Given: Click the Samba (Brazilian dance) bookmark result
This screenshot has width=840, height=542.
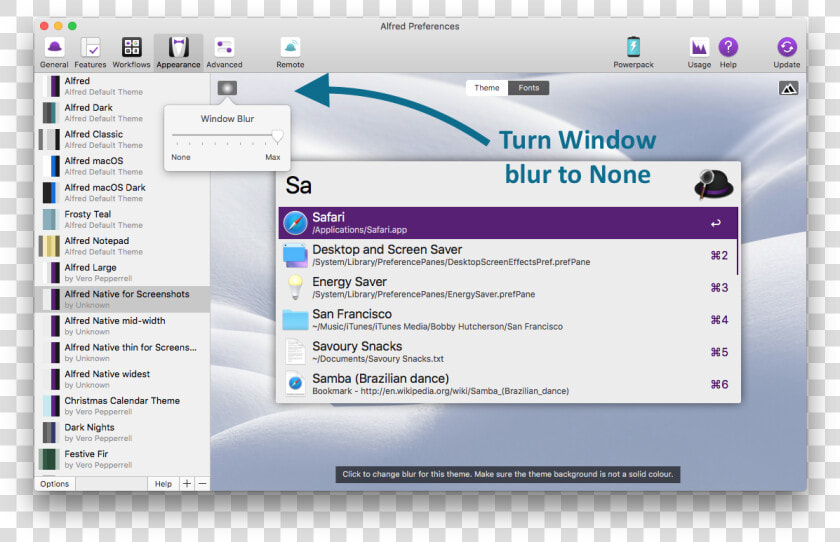Looking at the screenshot, I should point(507,383).
